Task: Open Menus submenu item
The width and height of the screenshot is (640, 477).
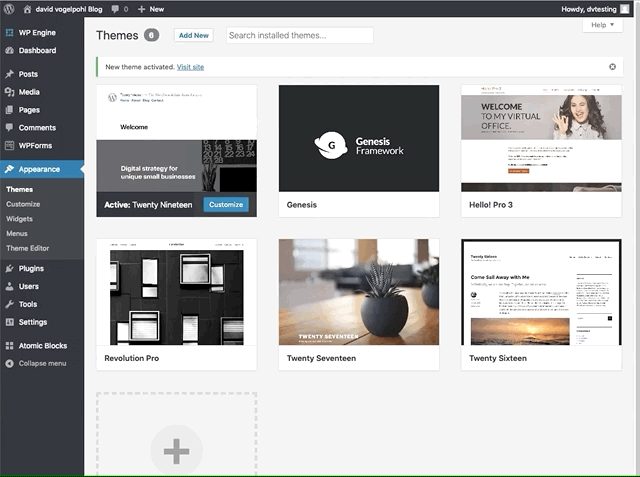Action: click(x=17, y=233)
